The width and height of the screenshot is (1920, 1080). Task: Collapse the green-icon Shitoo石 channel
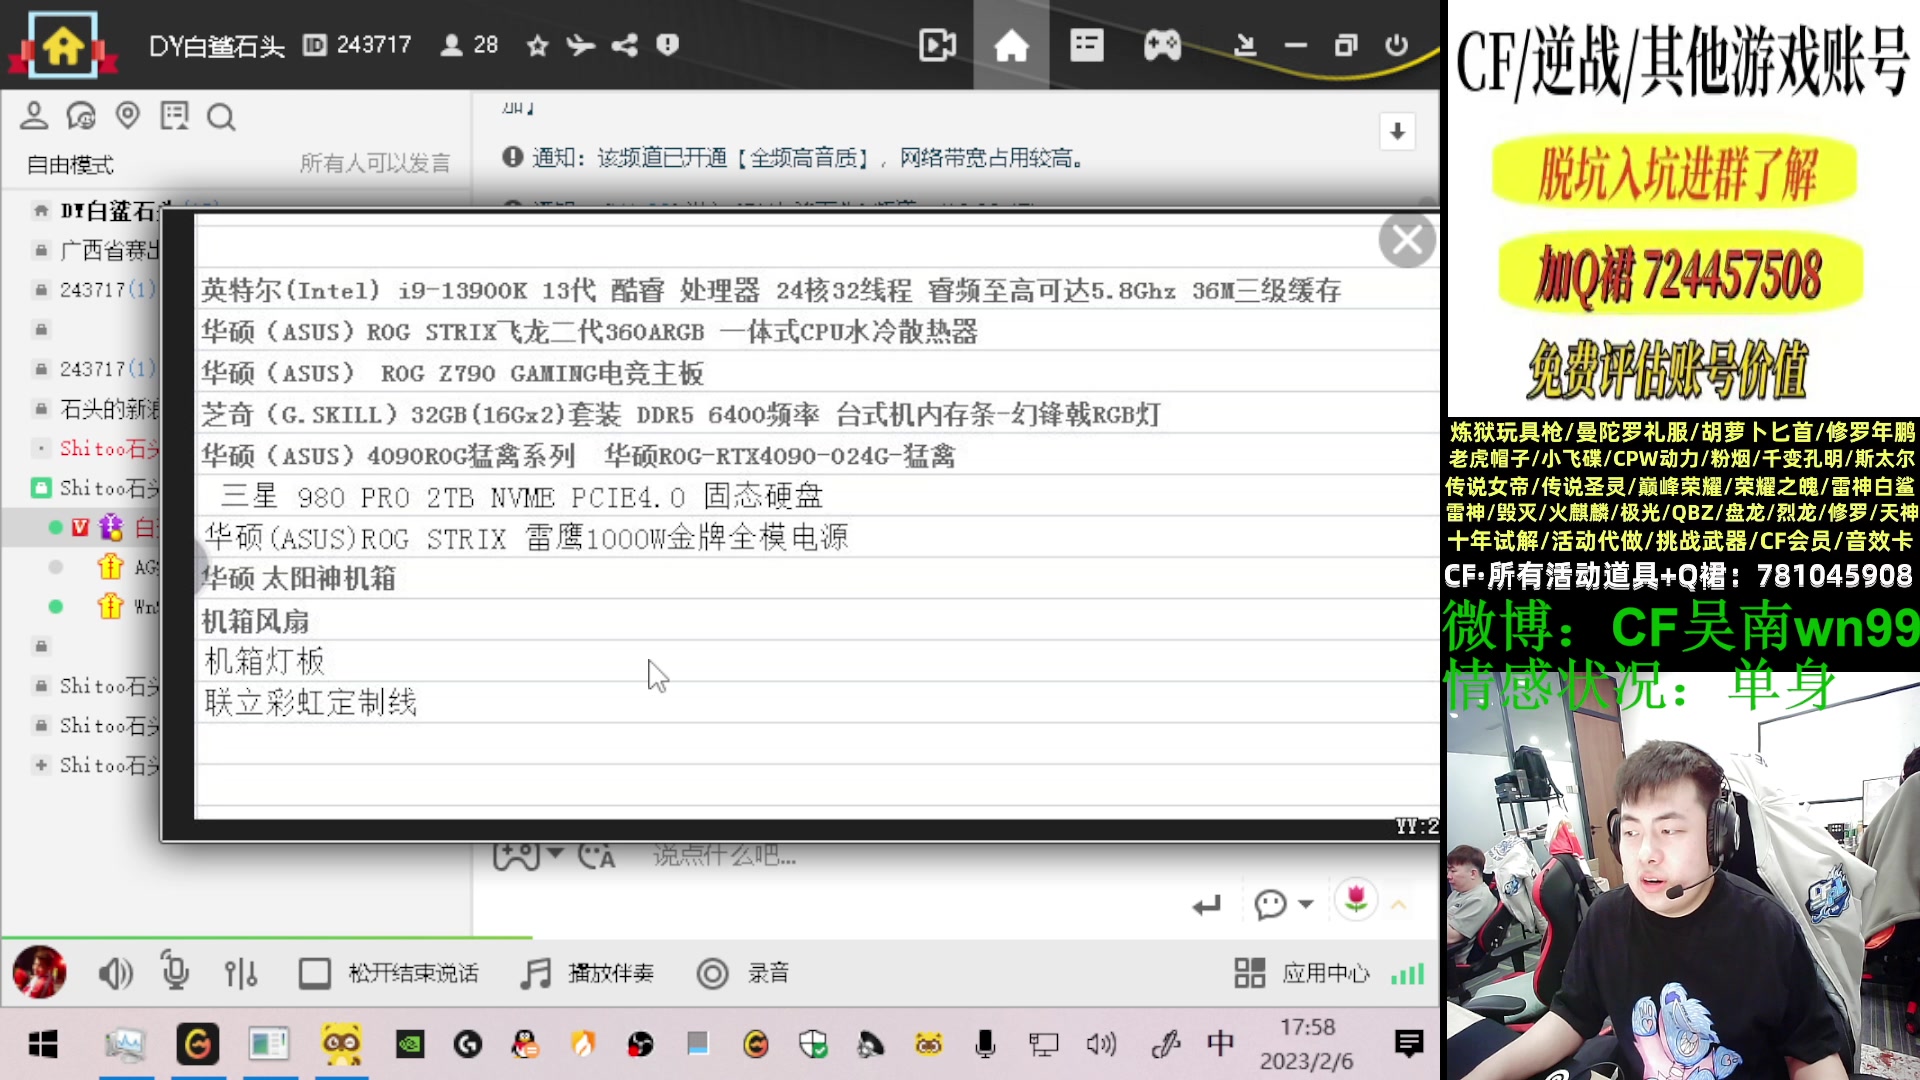41,488
